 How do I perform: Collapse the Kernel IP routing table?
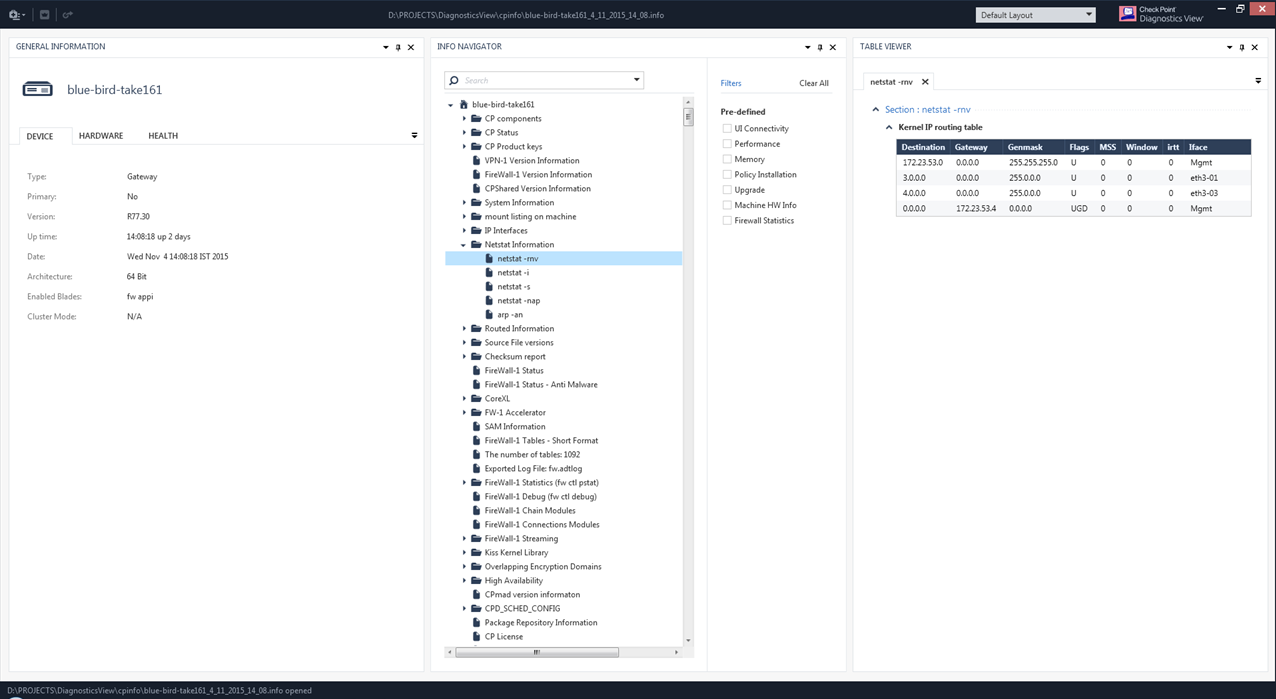pyautogui.click(x=889, y=128)
